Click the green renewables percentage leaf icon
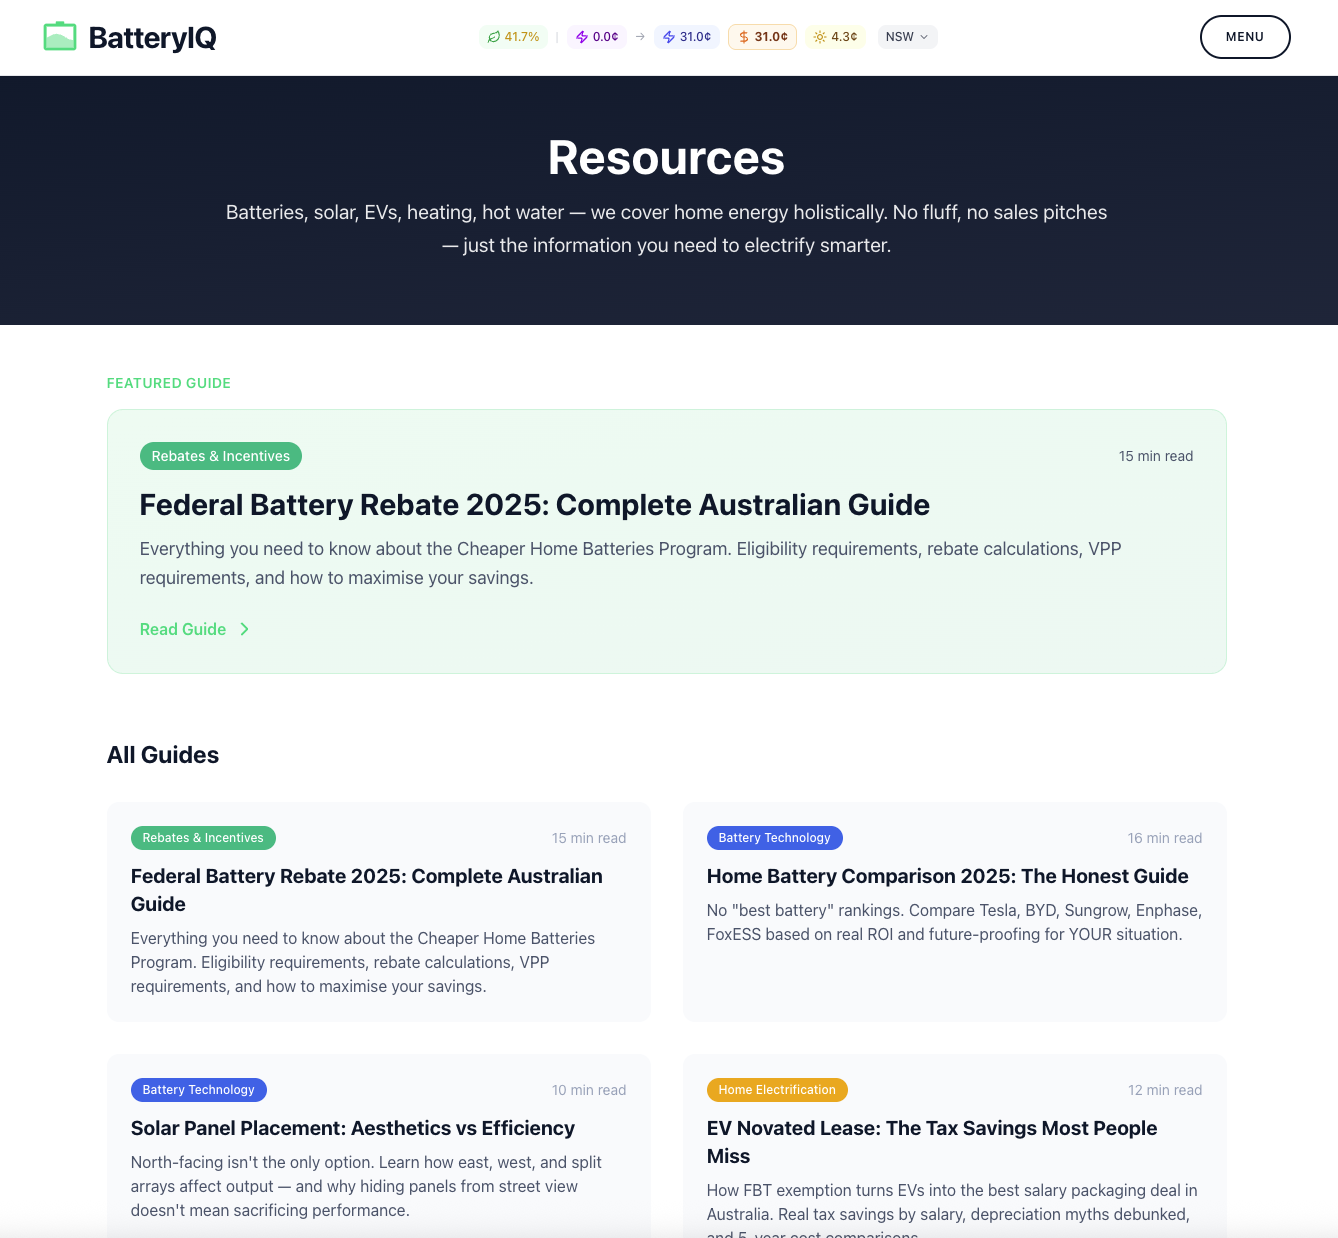1338x1238 pixels. coord(494,36)
